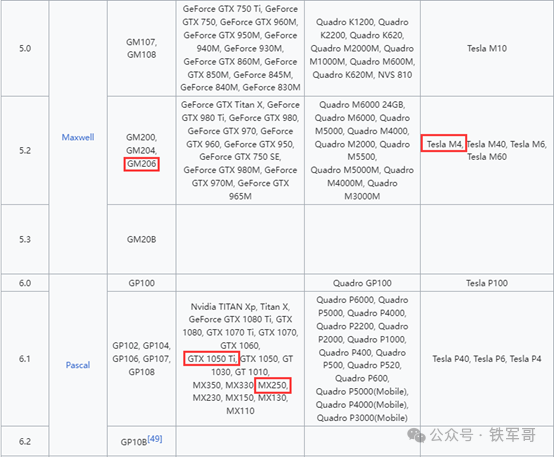This screenshot has height=457, width=554.
Task: Click the MX110 text
Action: click(240, 411)
